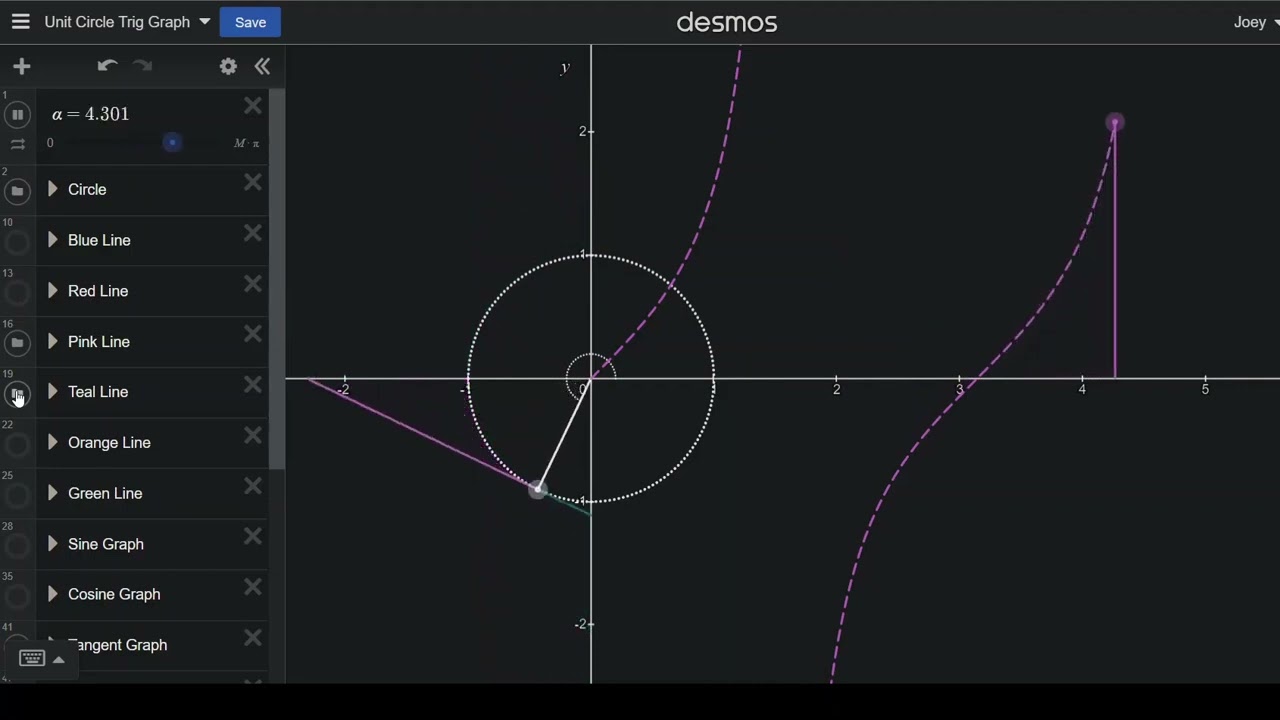Click the expression list scrollbar
This screenshot has width=1280, height=720.
tap(276, 280)
